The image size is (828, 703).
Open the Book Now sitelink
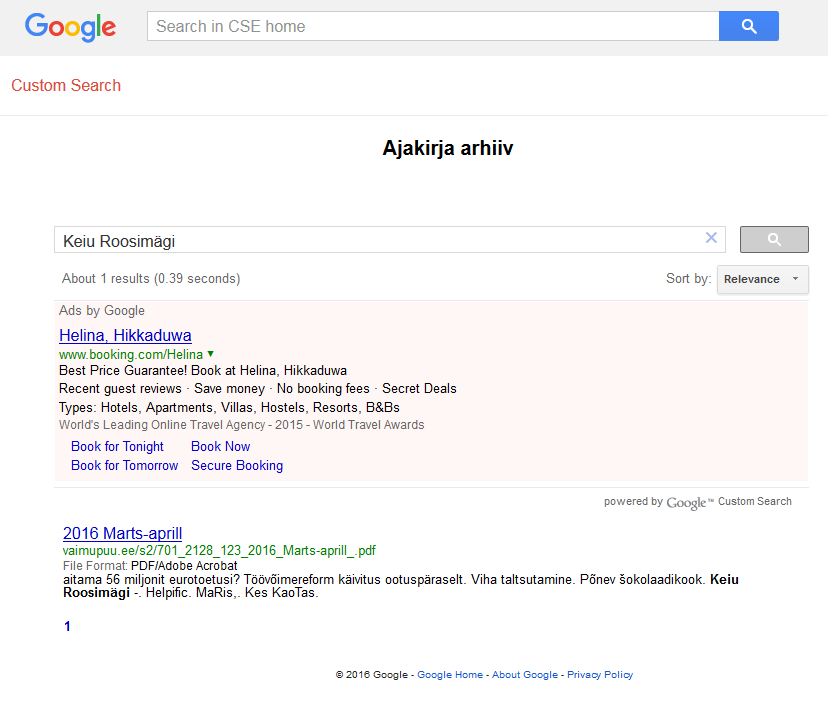[x=221, y=446]
